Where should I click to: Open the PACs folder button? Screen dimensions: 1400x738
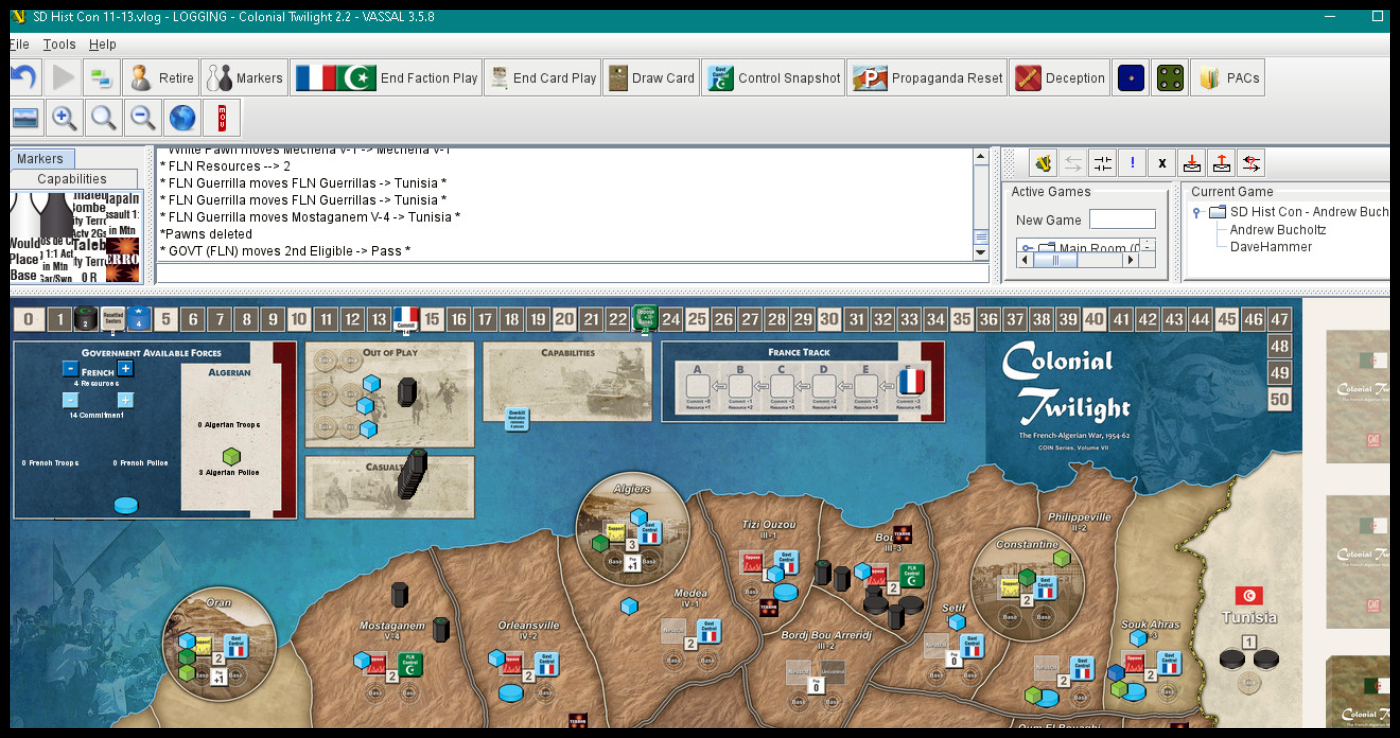1227,77
